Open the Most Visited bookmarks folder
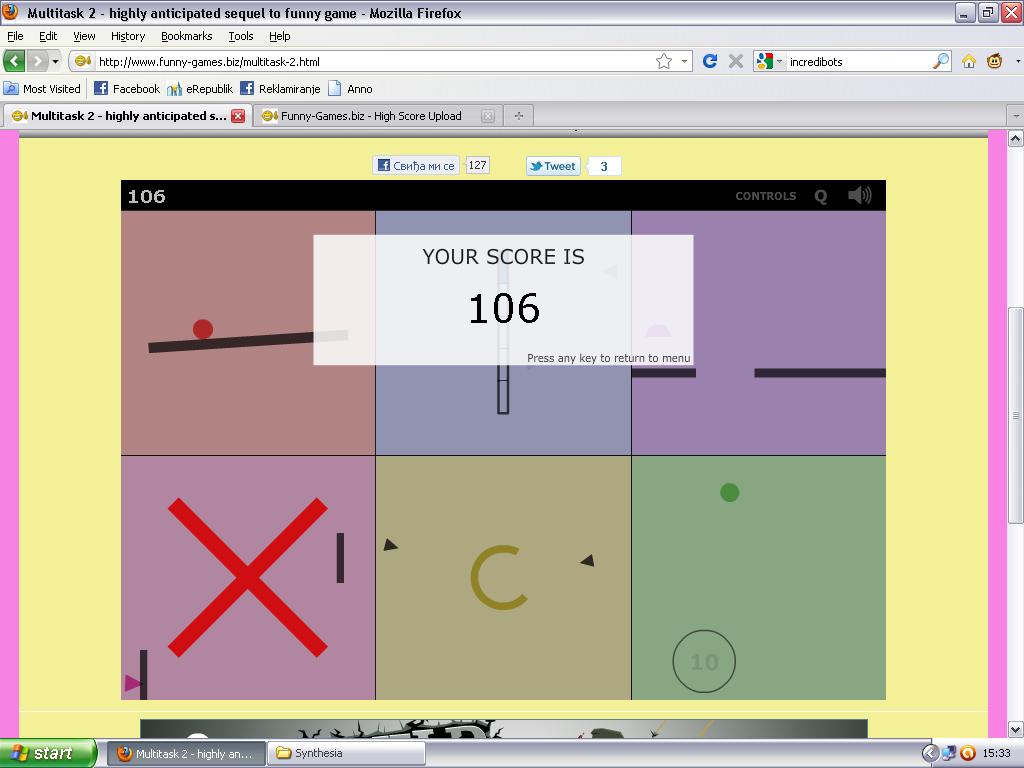 (42, 89)
